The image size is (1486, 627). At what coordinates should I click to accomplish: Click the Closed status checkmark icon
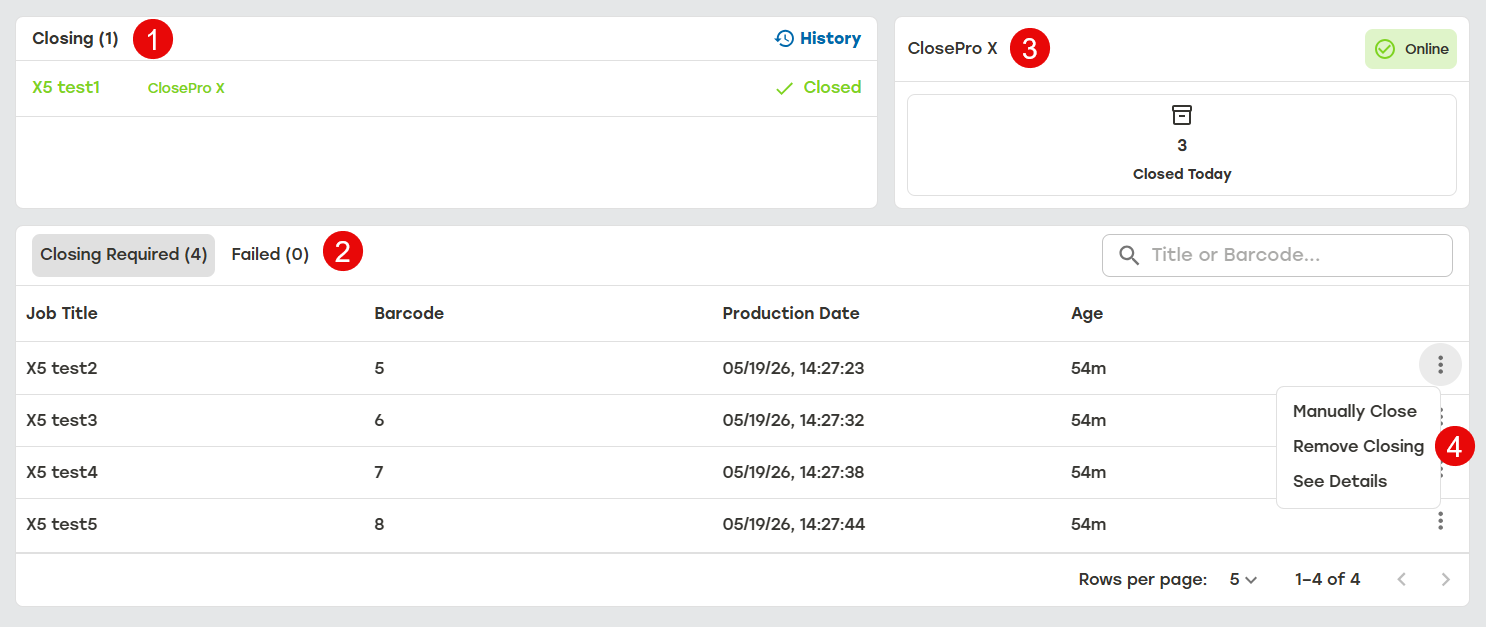[785, 88]
